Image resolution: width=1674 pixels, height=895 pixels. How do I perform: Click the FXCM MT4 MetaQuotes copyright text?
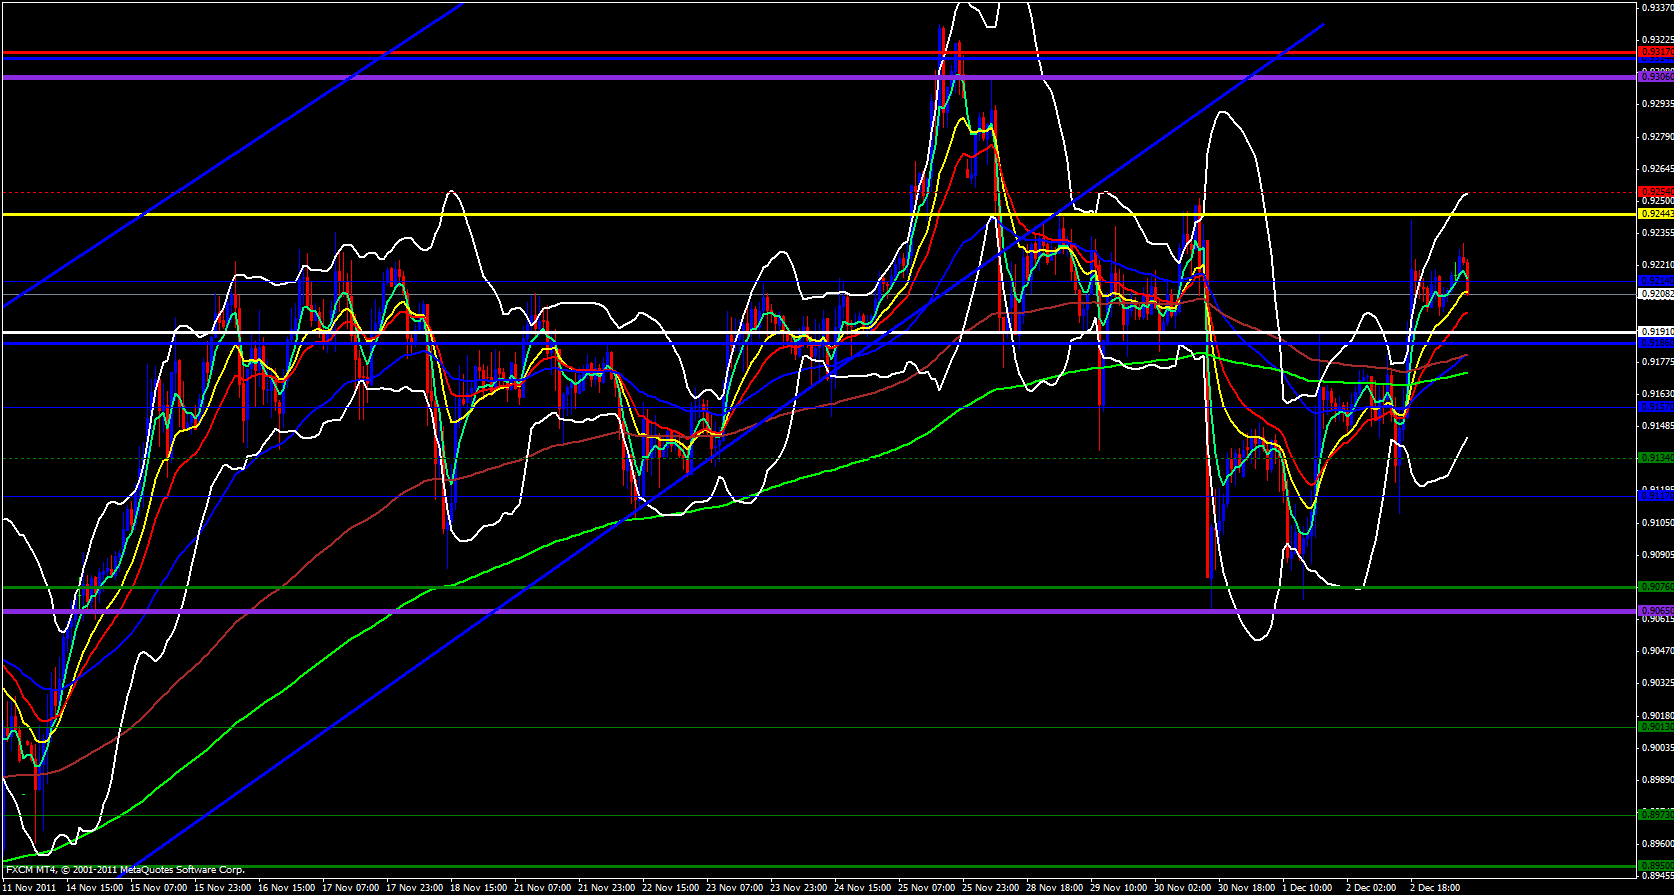pos(125,870)
